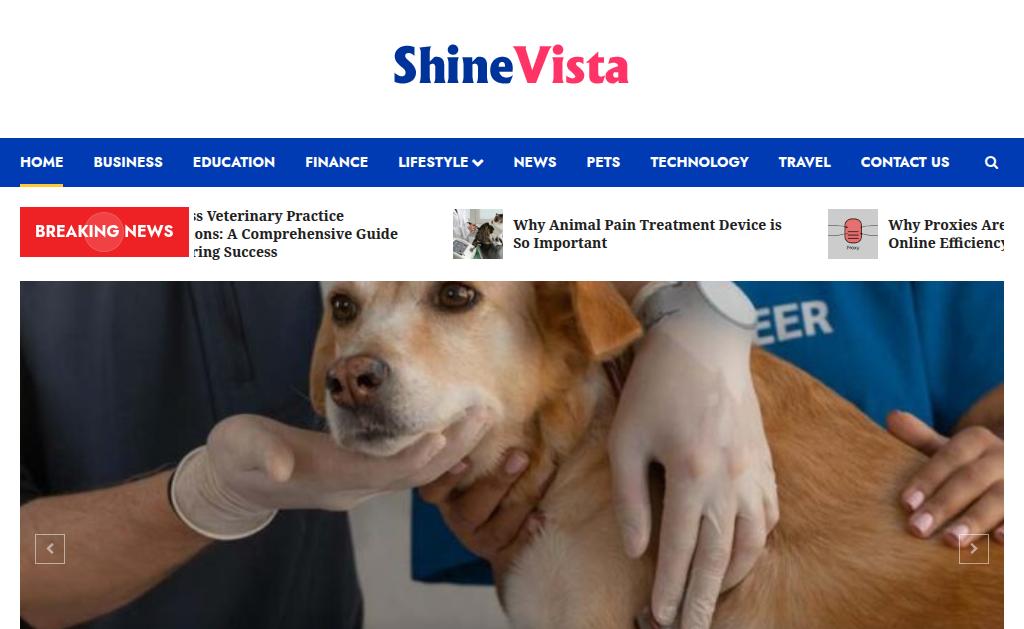Open the animal pain treatment thumbnail

(x=477, y=234)
